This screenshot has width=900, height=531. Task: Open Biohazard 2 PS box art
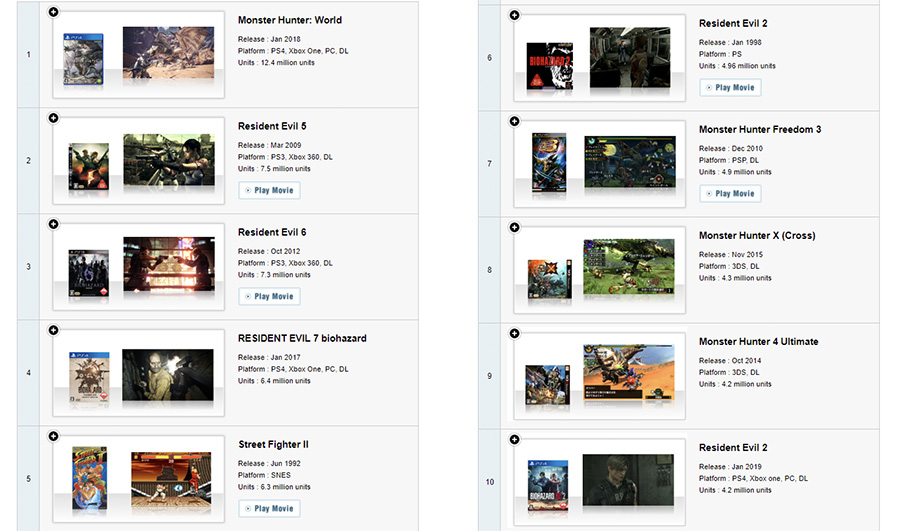click(x=550, y=66)
